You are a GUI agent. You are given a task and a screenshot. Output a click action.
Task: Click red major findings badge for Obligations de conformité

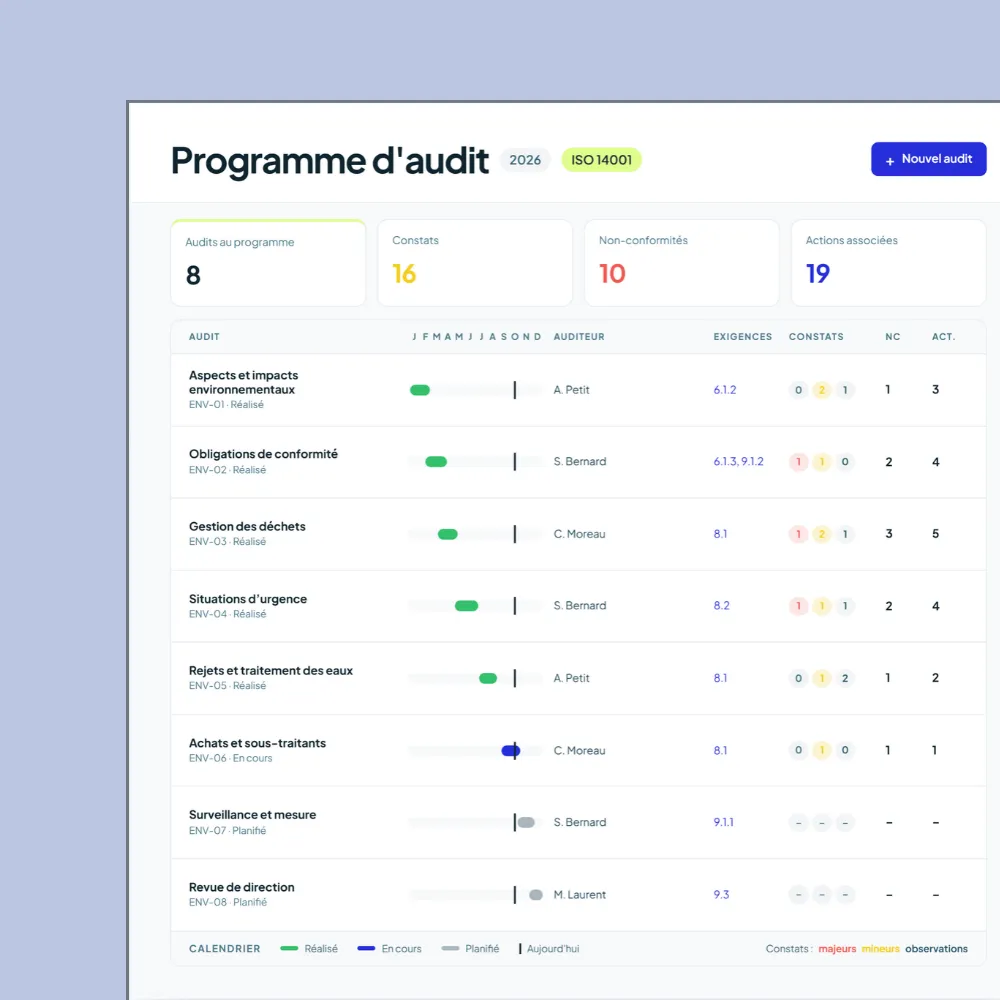point(798,462)
